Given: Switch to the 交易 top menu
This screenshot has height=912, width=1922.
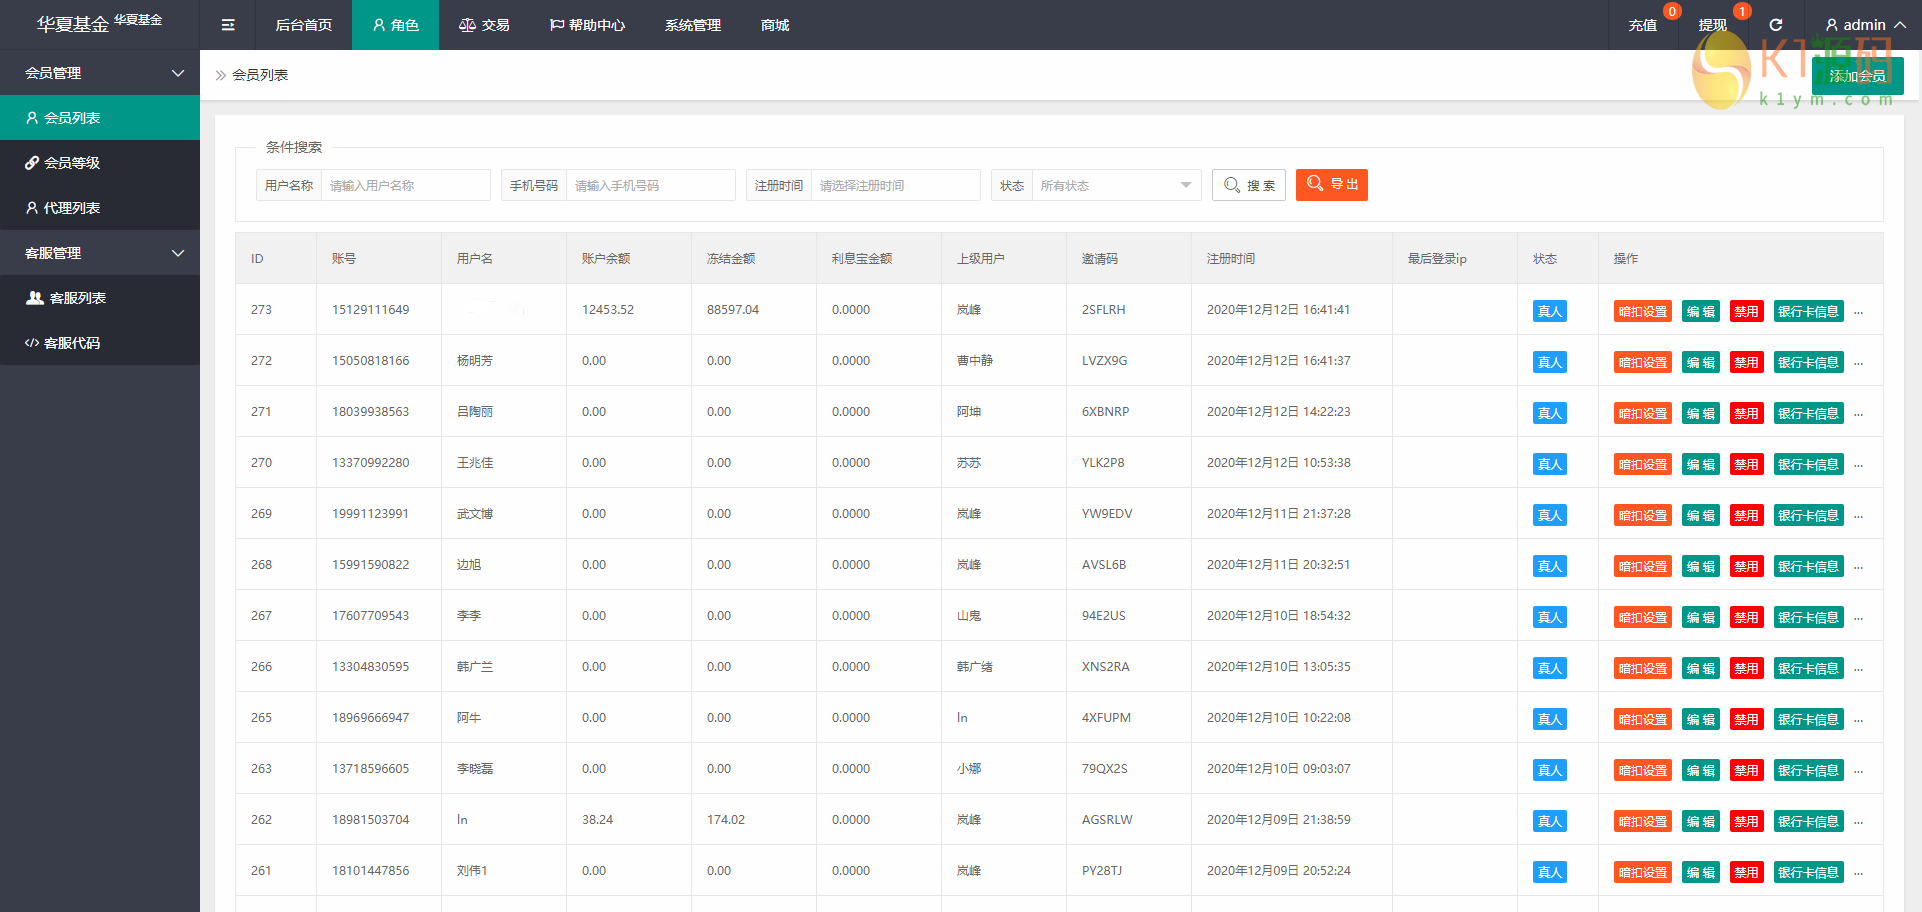Looking at the screenshot, I should coord(484,25).
